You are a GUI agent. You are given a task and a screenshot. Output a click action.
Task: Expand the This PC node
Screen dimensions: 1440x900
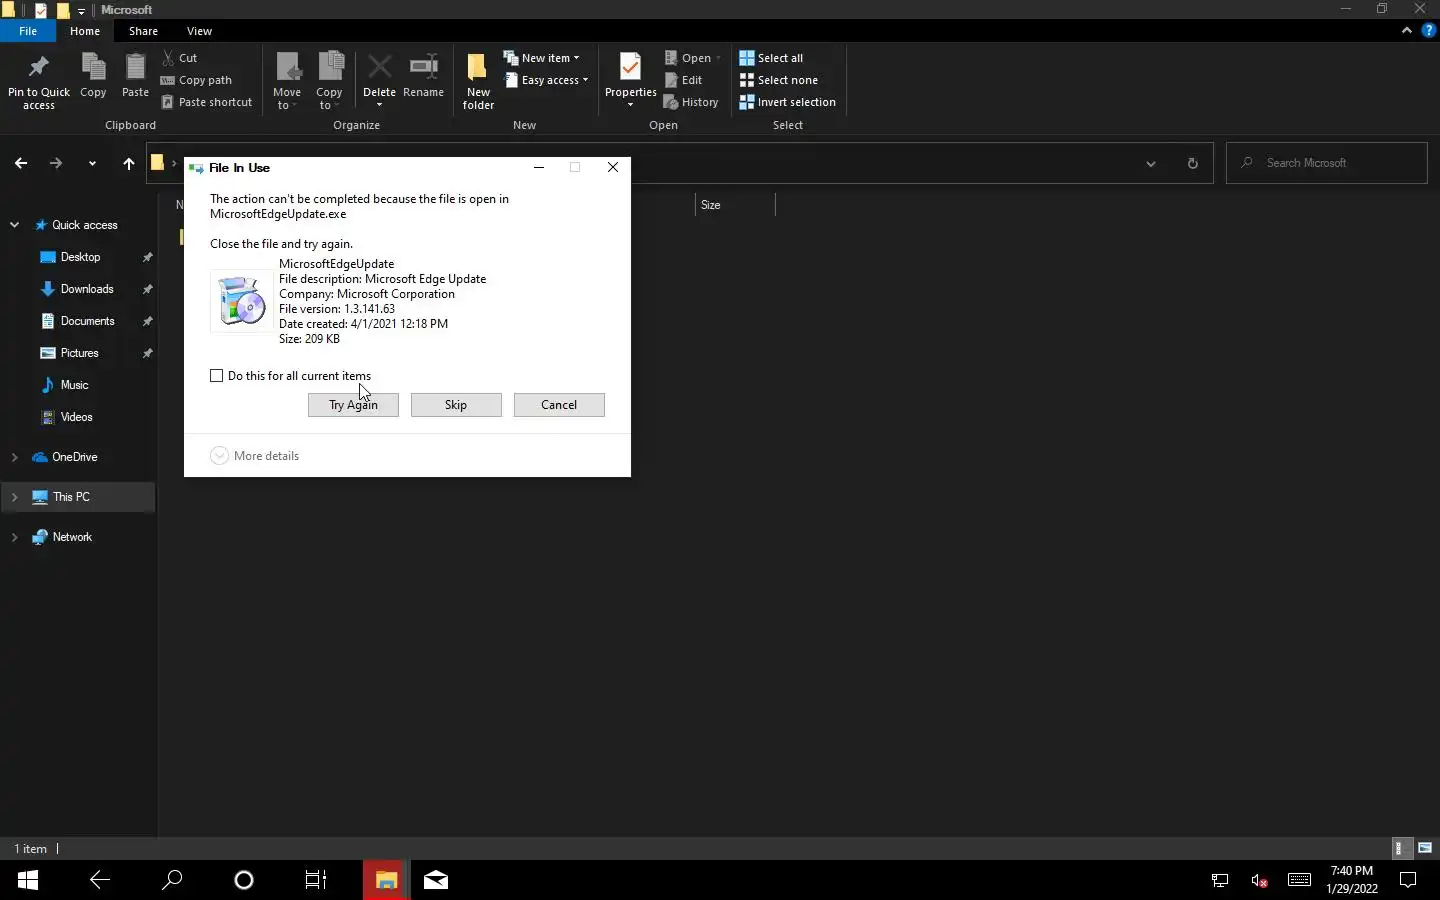tap(14, 497)
